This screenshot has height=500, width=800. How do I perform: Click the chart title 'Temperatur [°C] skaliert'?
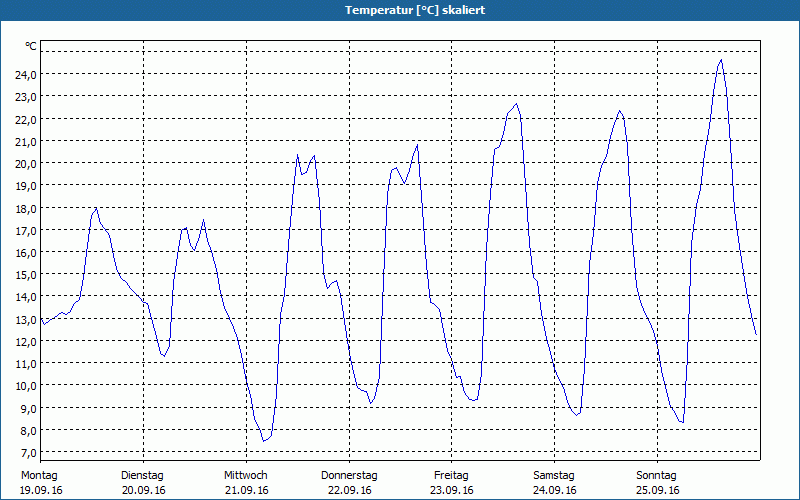point(415,10)
